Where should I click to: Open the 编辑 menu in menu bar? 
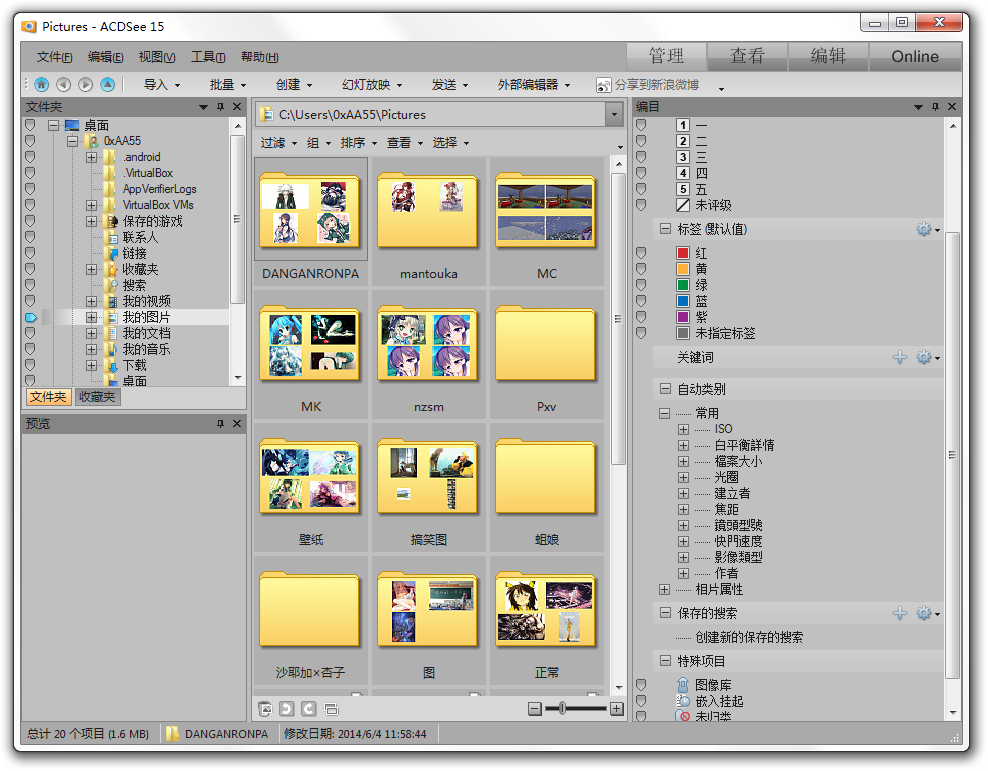(x=105, y=57)
